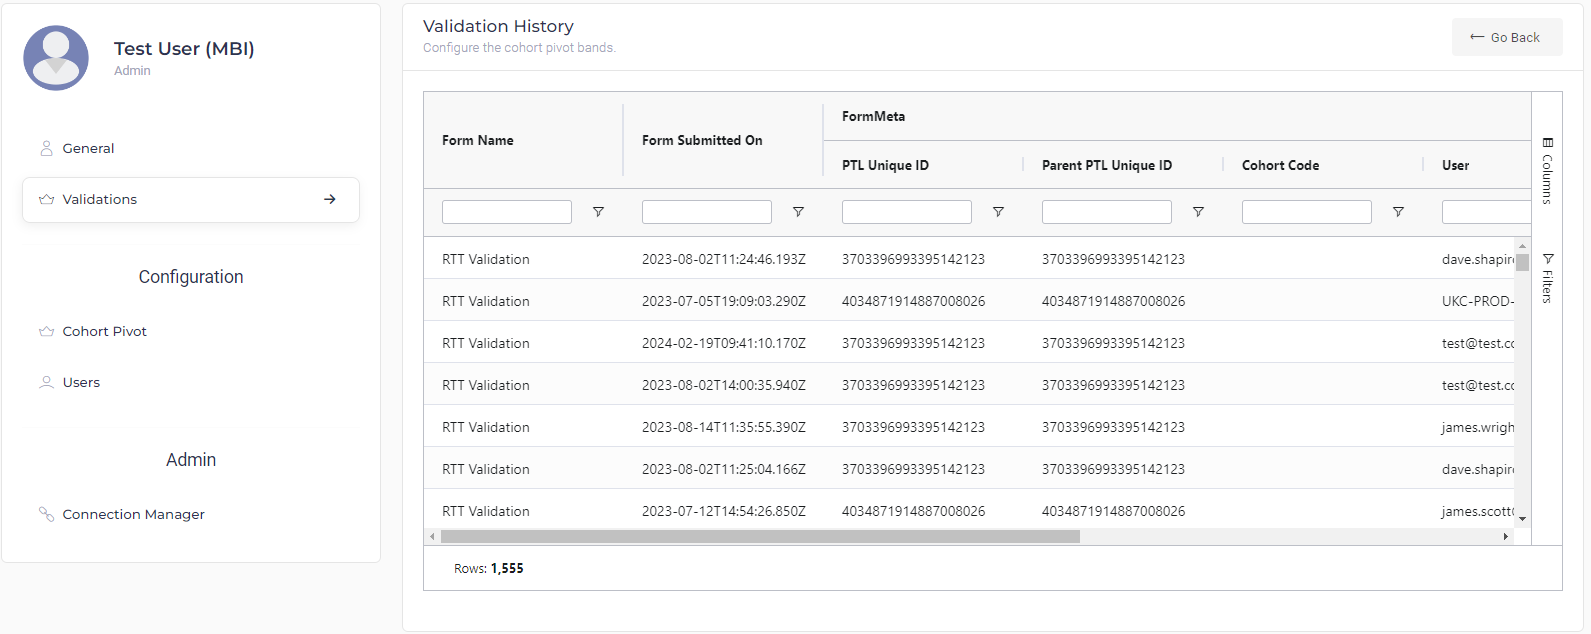1591x634 pixels.
Task: Click vertical scrollbar down arrow in table
Action: point(1522,519)
